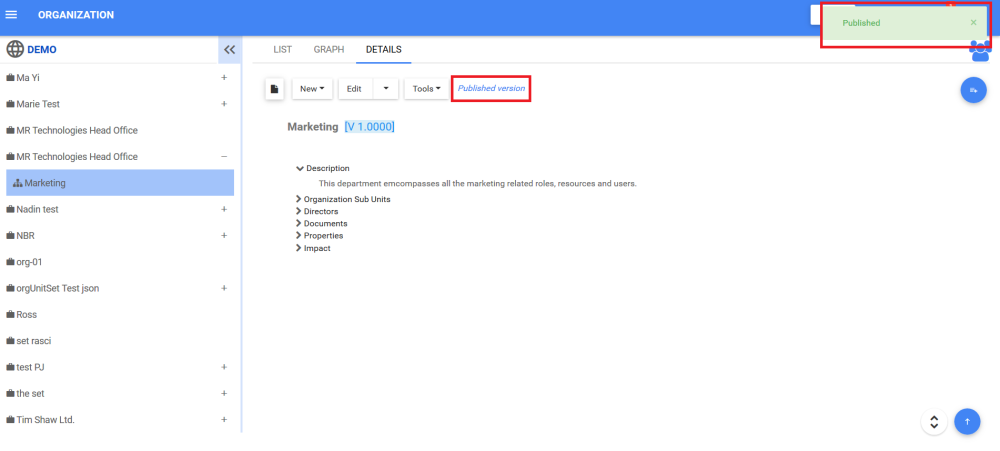Select Nadin test in the tree
Viewport: 1000px width, 451px height.
(x=37, y=209)
